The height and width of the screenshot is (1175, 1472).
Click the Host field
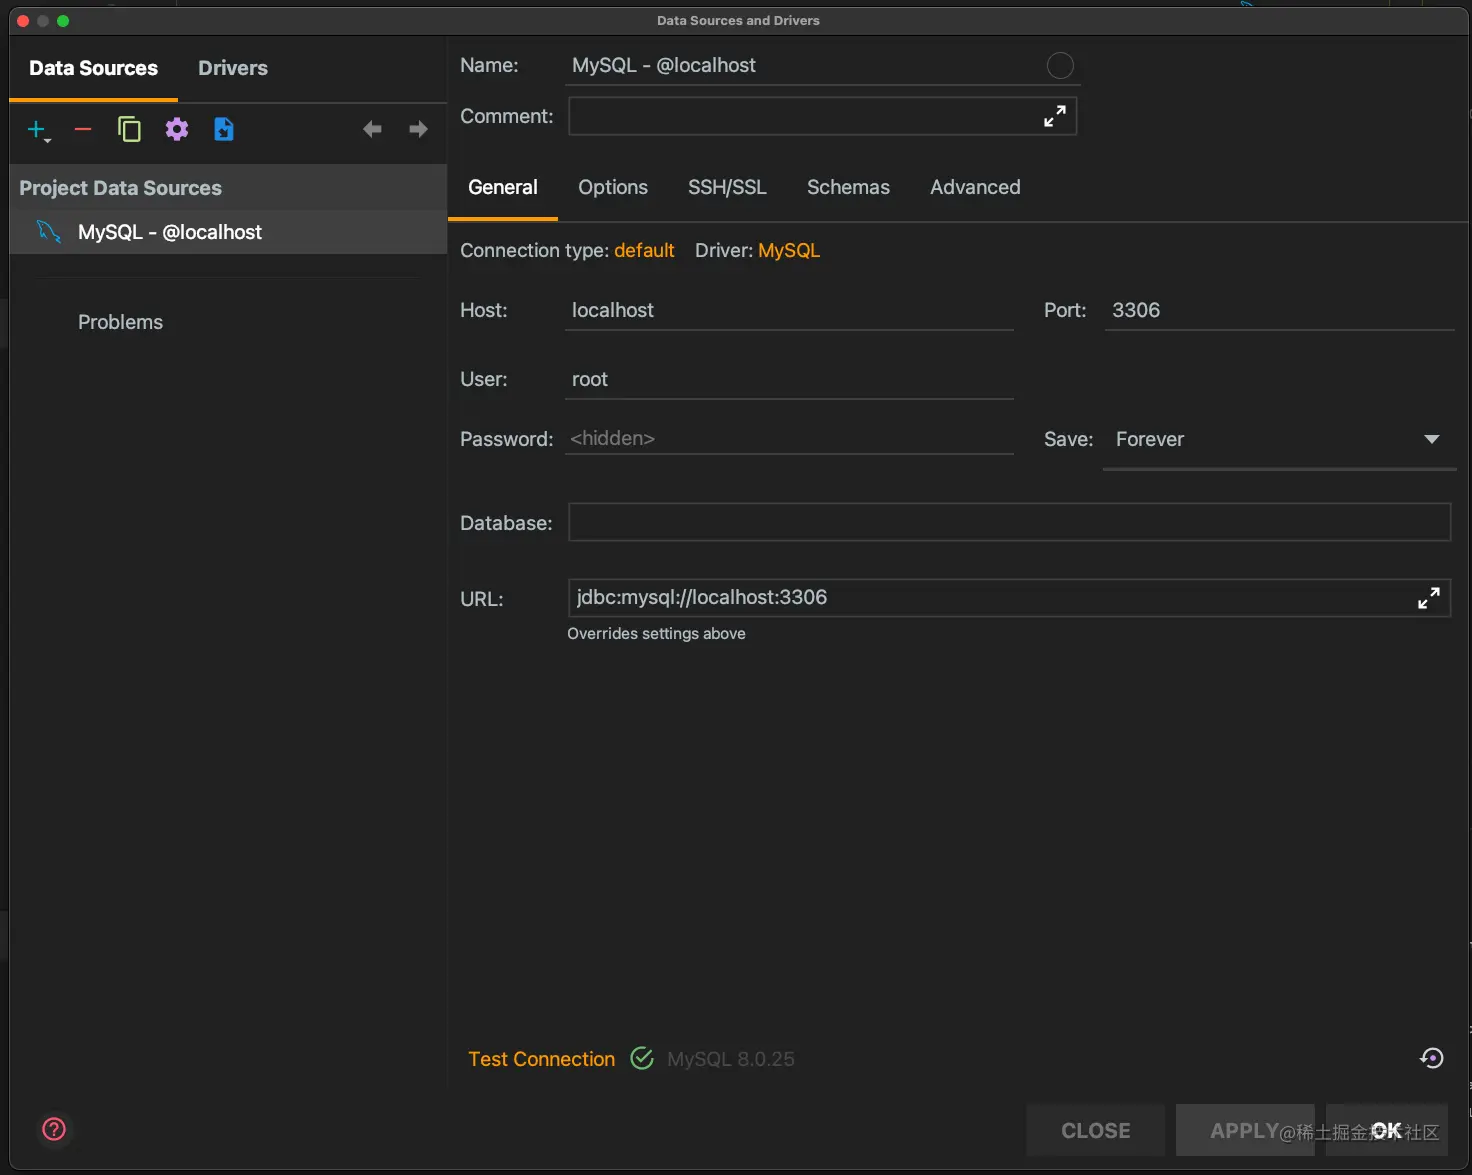(x=789, y=310)
